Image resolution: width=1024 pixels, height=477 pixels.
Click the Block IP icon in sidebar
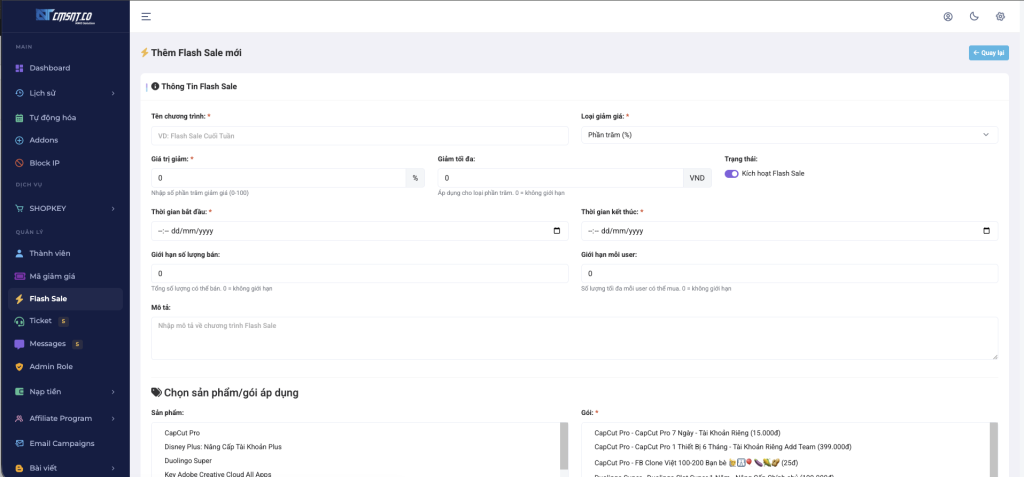(19, 163)
